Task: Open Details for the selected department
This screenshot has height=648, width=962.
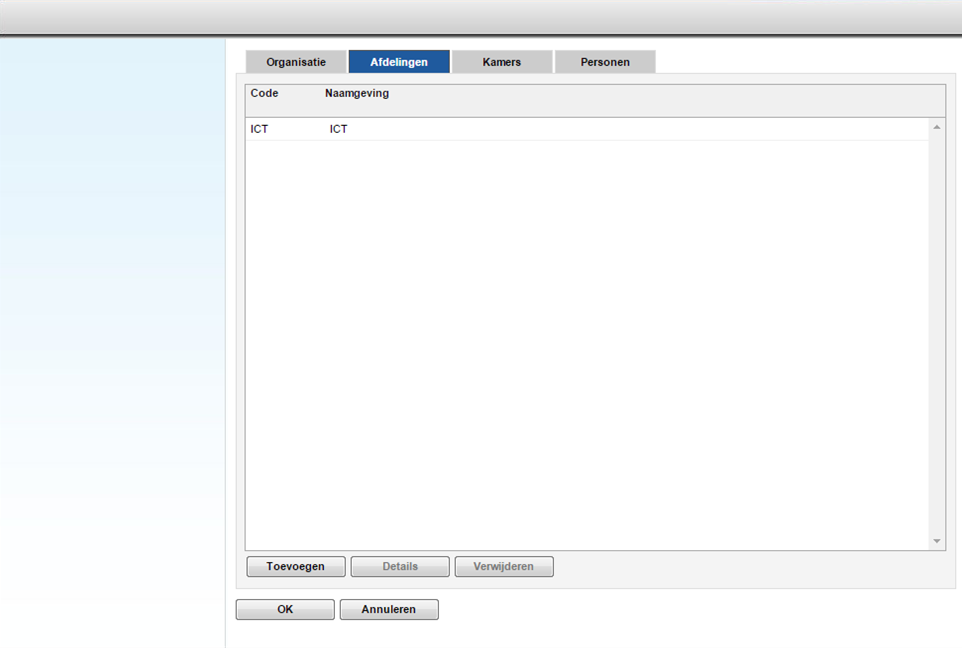Action: tap(400, 567)
